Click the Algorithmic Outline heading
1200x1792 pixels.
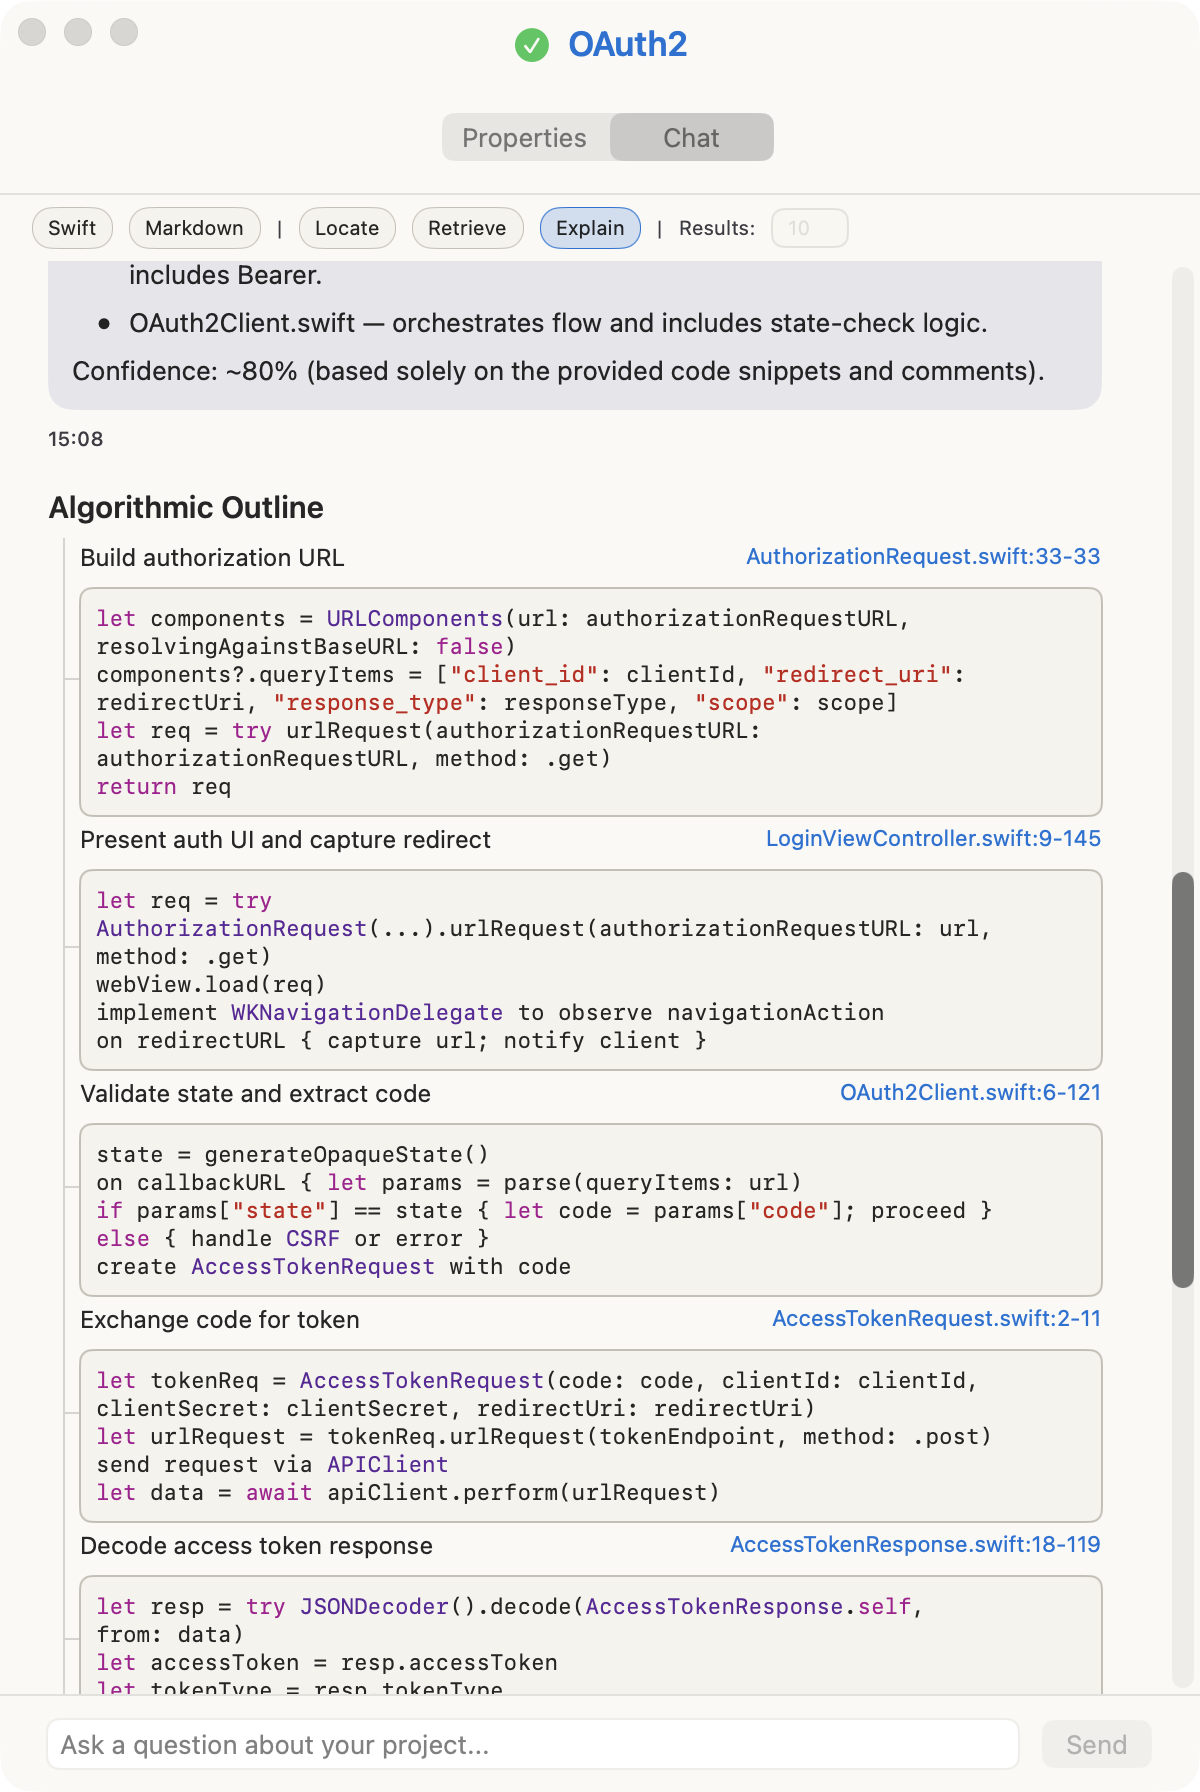(x=185, y=507)
